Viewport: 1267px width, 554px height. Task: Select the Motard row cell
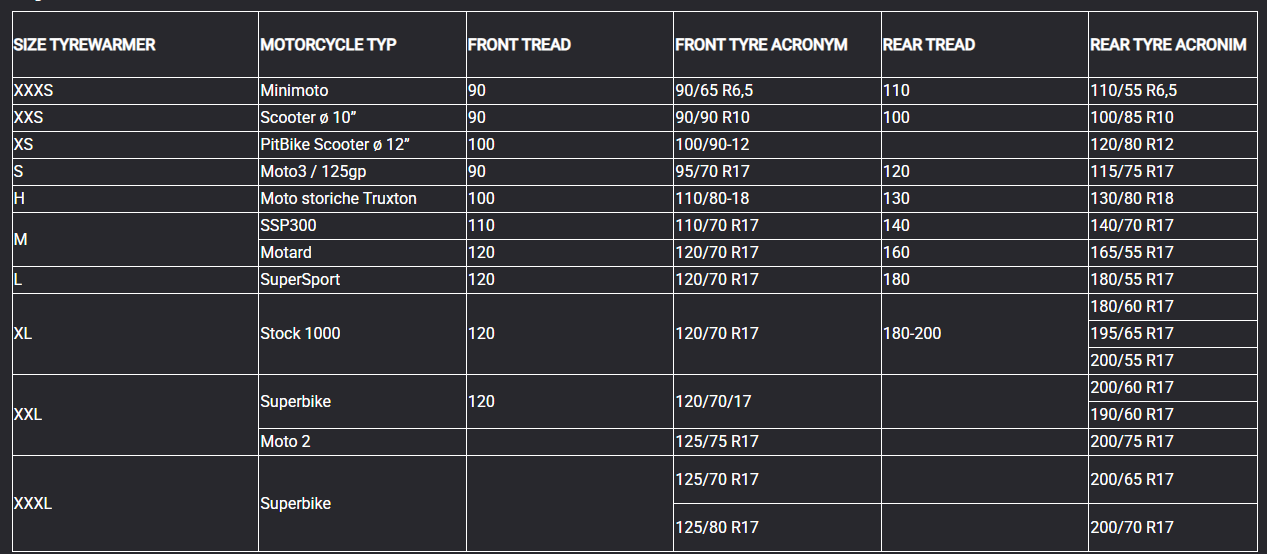286,253
